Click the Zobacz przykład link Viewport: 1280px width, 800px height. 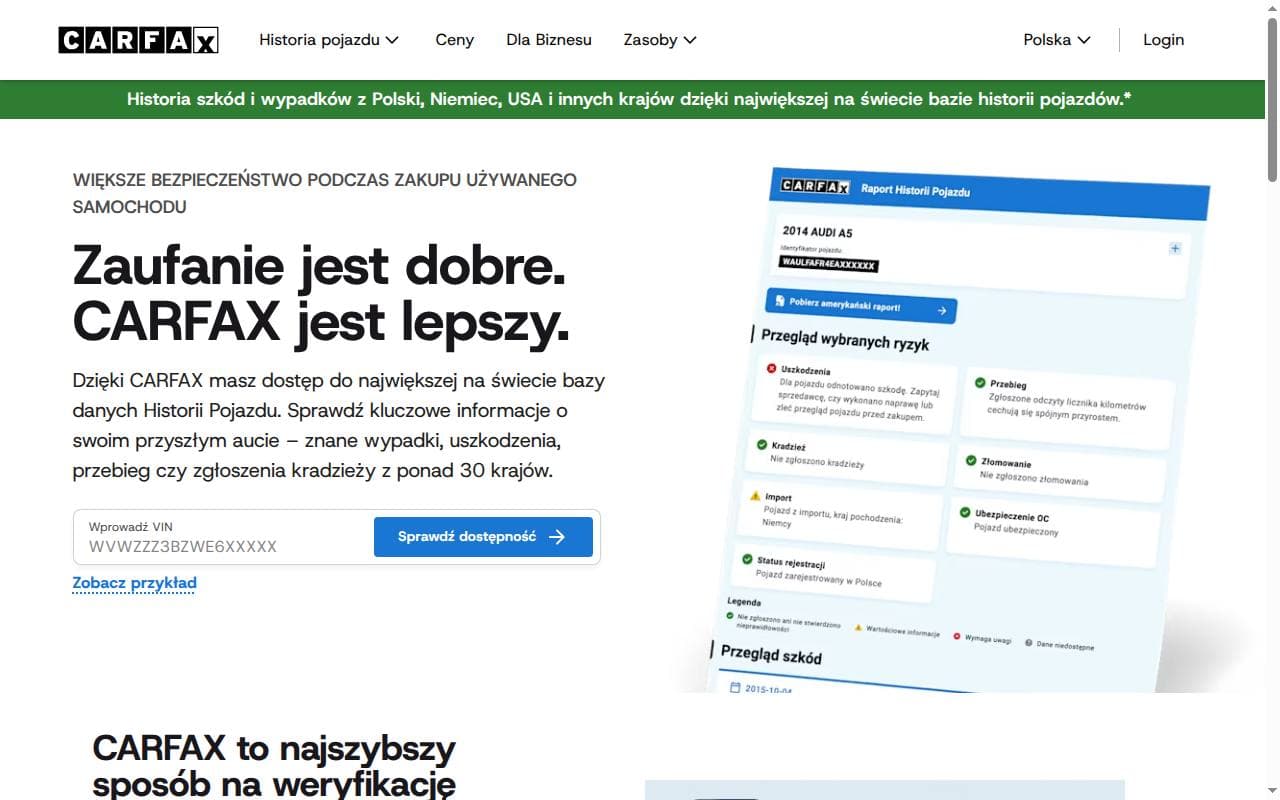pyautogui.click(x=134, y=583)
